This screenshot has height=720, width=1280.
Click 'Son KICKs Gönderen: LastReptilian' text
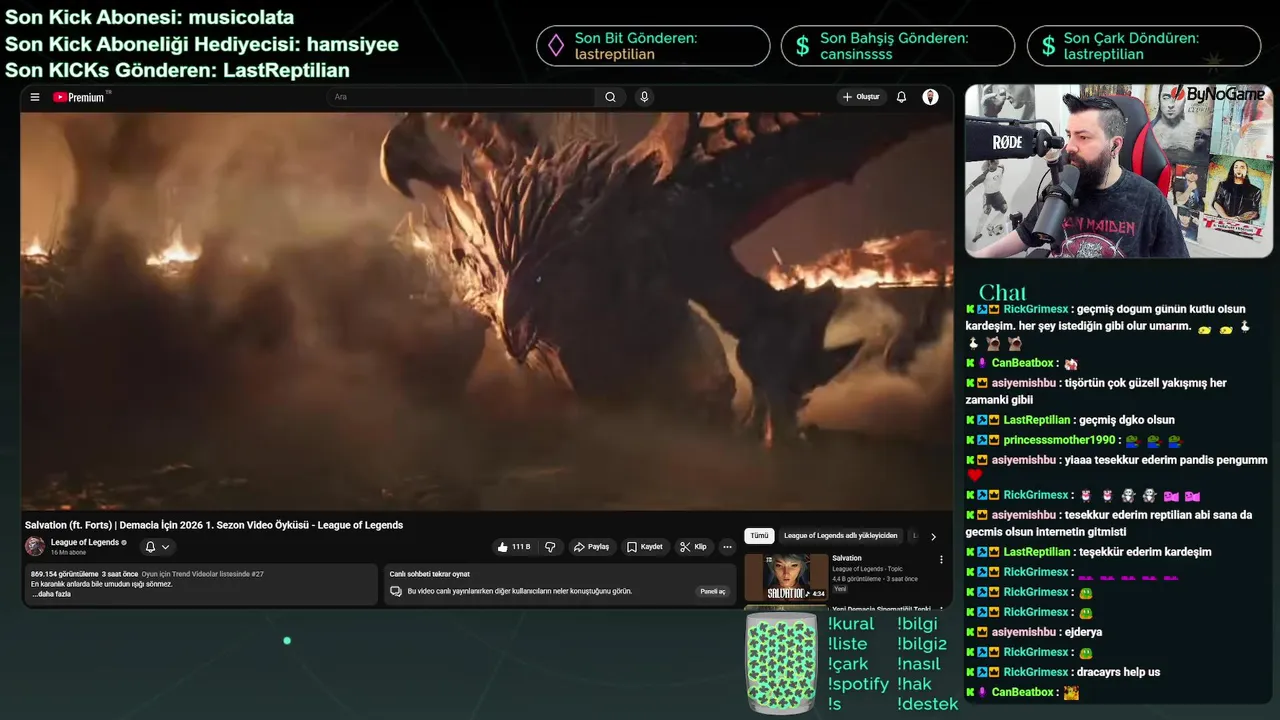pos(177,71)
